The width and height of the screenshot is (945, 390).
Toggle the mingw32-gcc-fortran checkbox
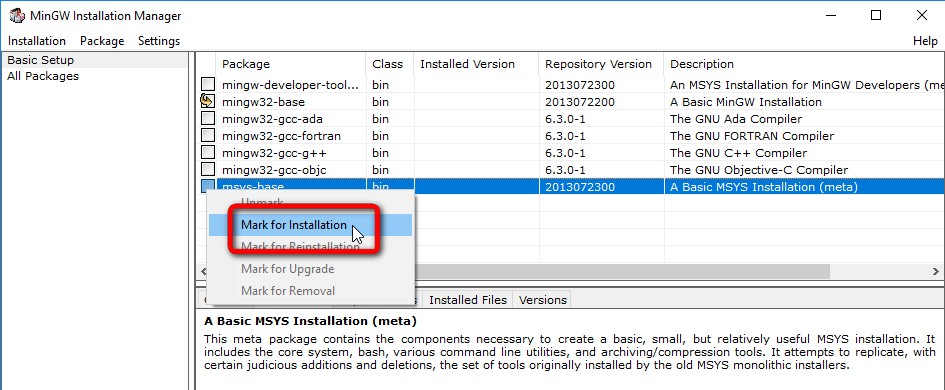(x=207, y=135)
